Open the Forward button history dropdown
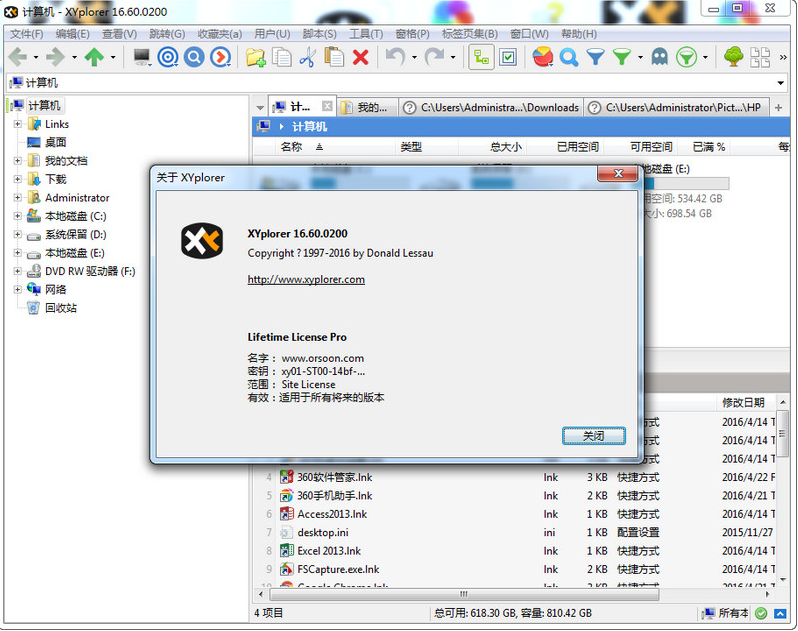This screenshot has height=631, width=798. point(74,58)
